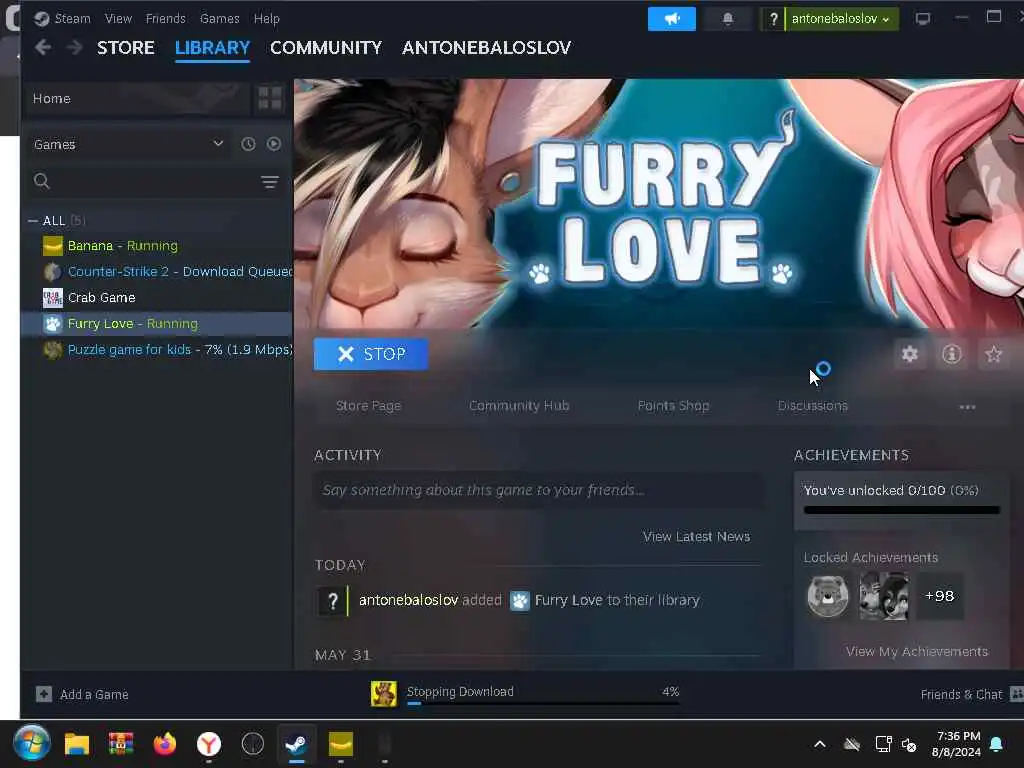Click the Banana game icon in list
This screenshot has width=1024, height=768.
coord(53,246)
